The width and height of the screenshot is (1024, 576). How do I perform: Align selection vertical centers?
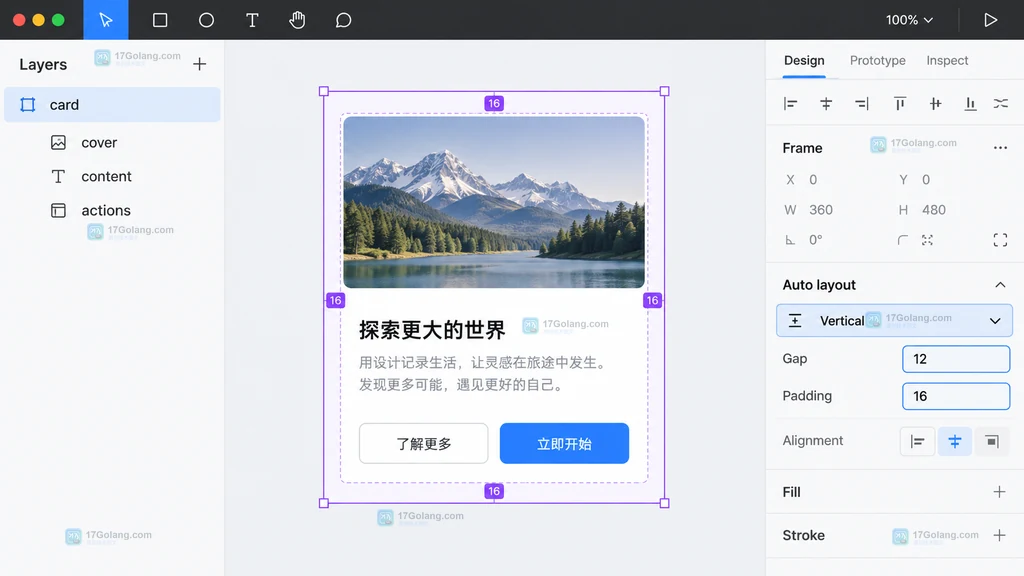(935, 103)
